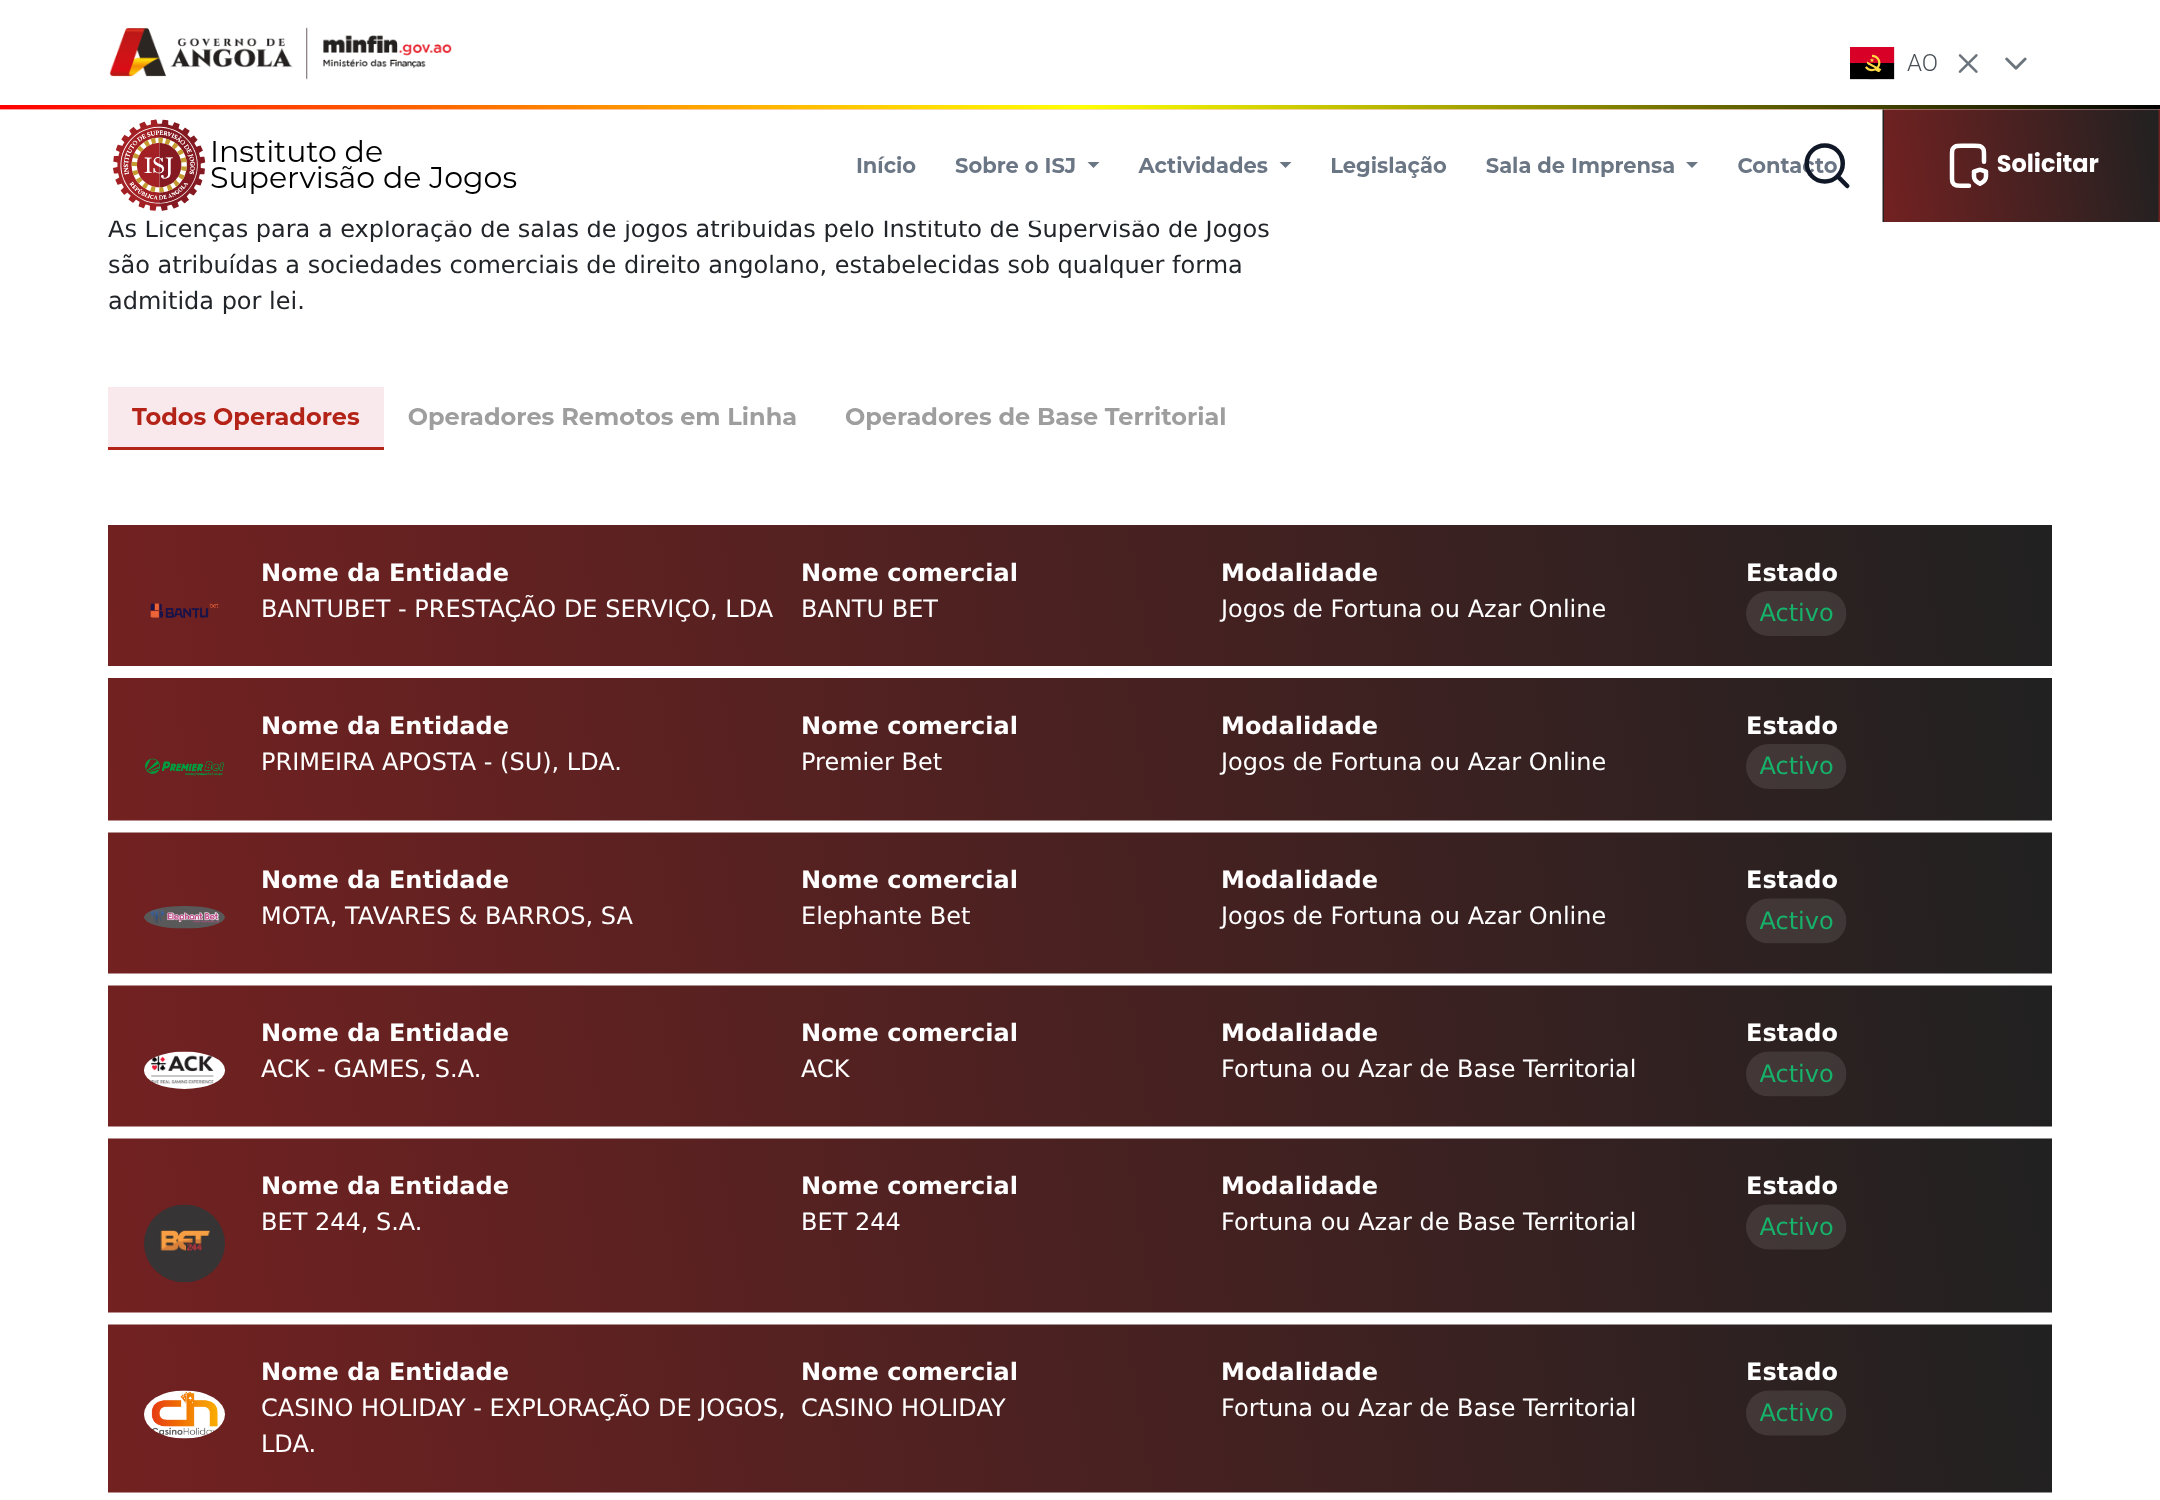Screen dimensions: 2160x1500
Task: Click the ISJ institute seal logo
Action: click(158, 165)
